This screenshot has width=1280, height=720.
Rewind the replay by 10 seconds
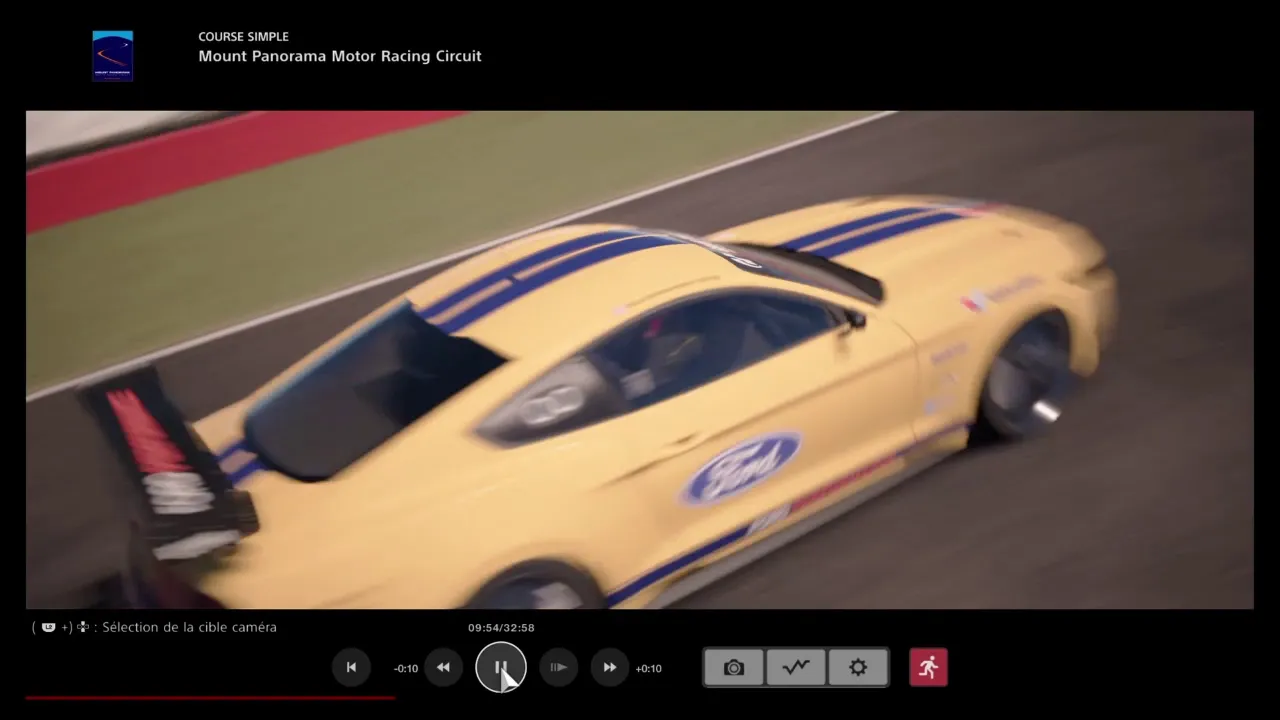443,667
